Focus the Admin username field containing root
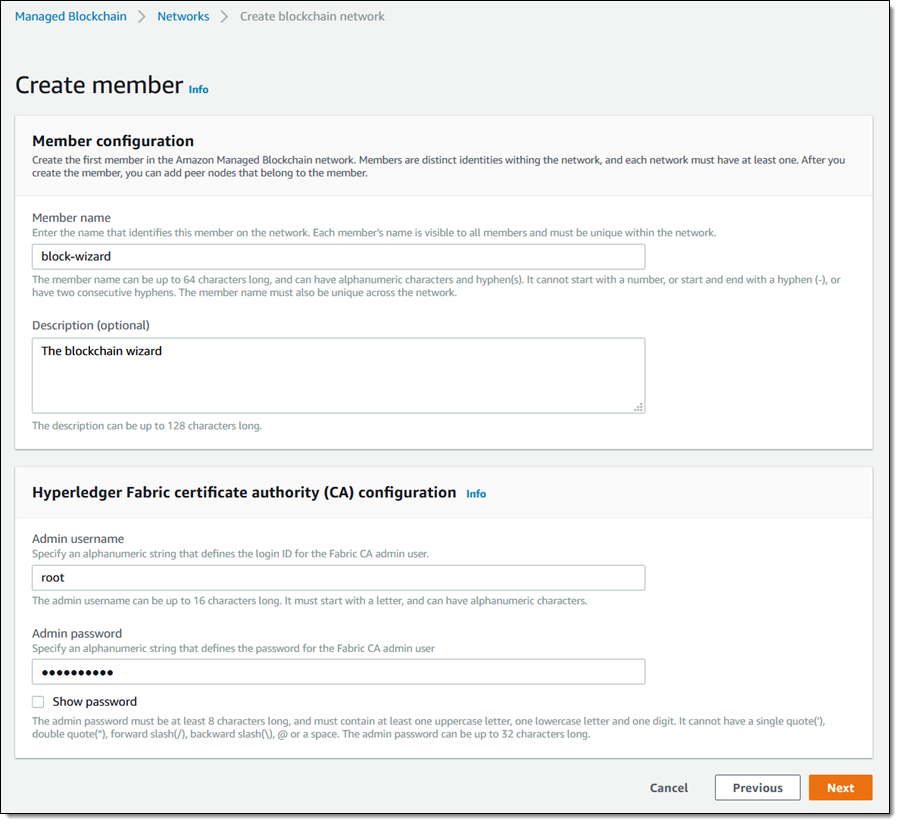Screen dimensions: 900x824 [338, 578]
